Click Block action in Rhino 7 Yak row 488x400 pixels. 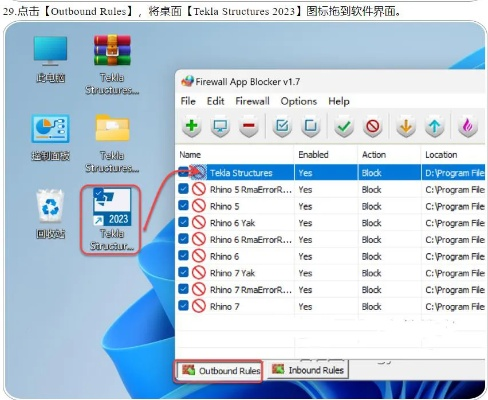click(371, 273)
